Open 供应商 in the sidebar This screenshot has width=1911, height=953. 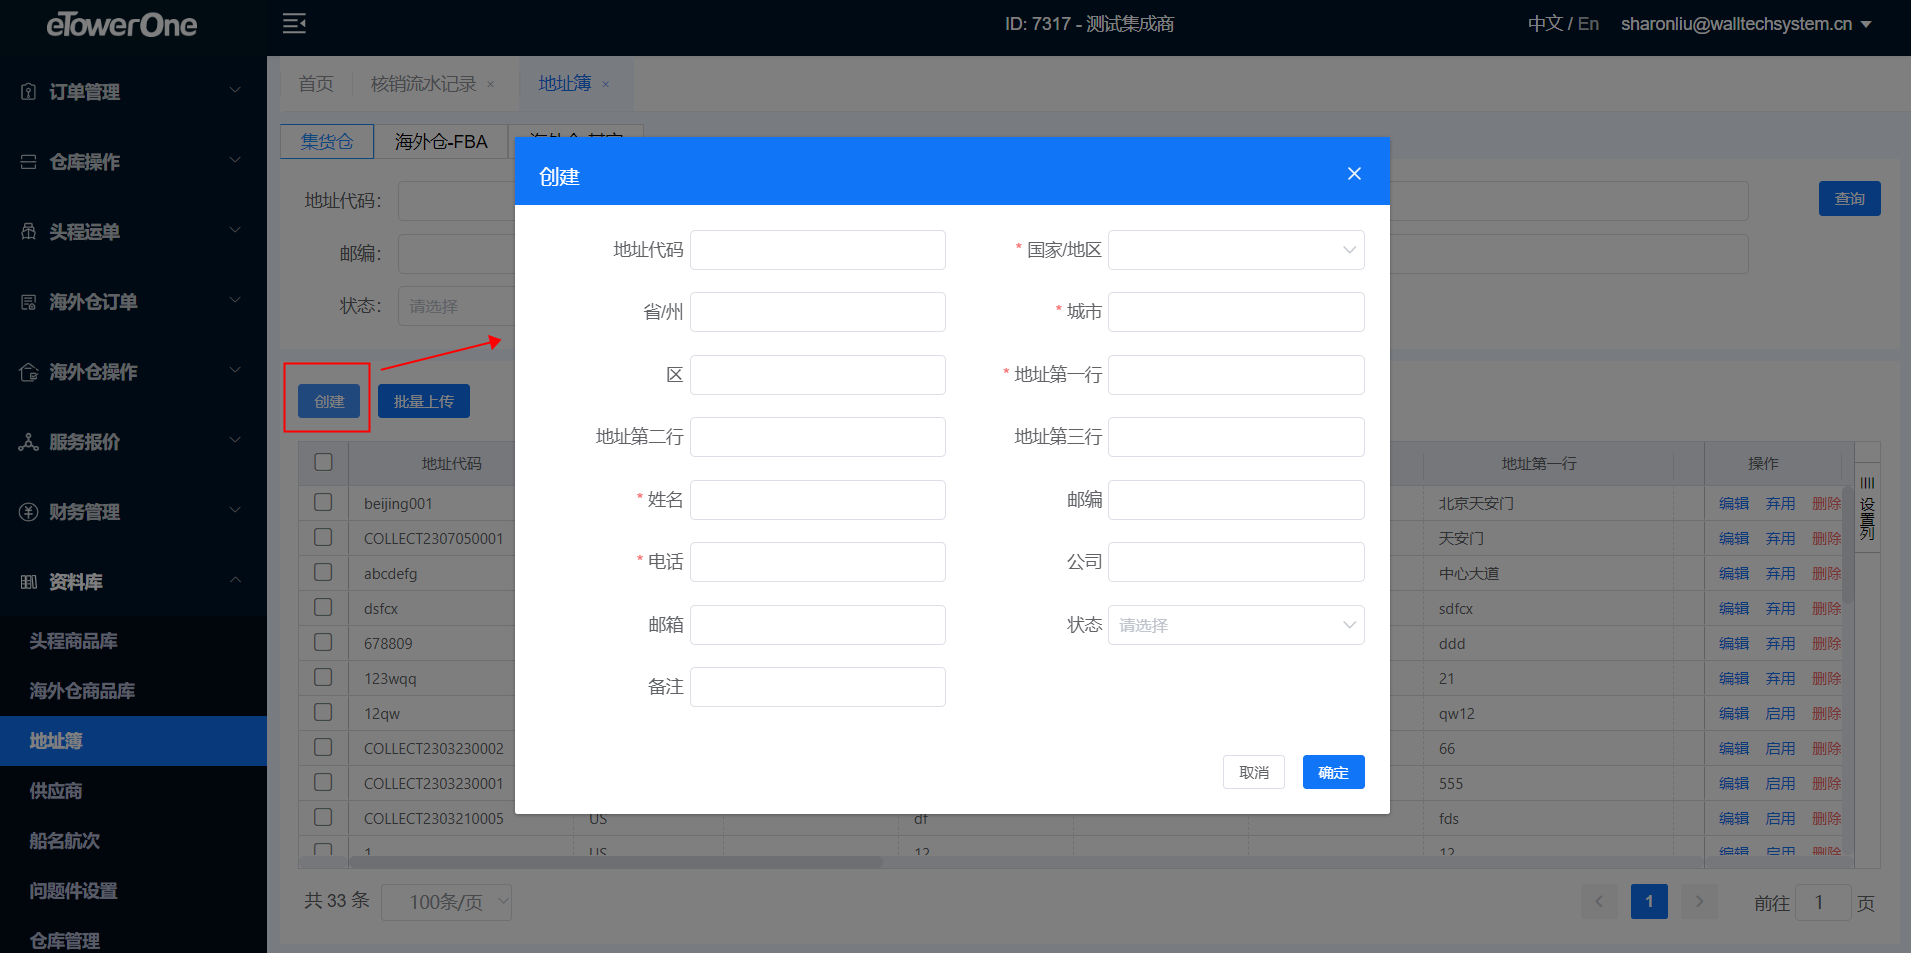pos(56,791)
